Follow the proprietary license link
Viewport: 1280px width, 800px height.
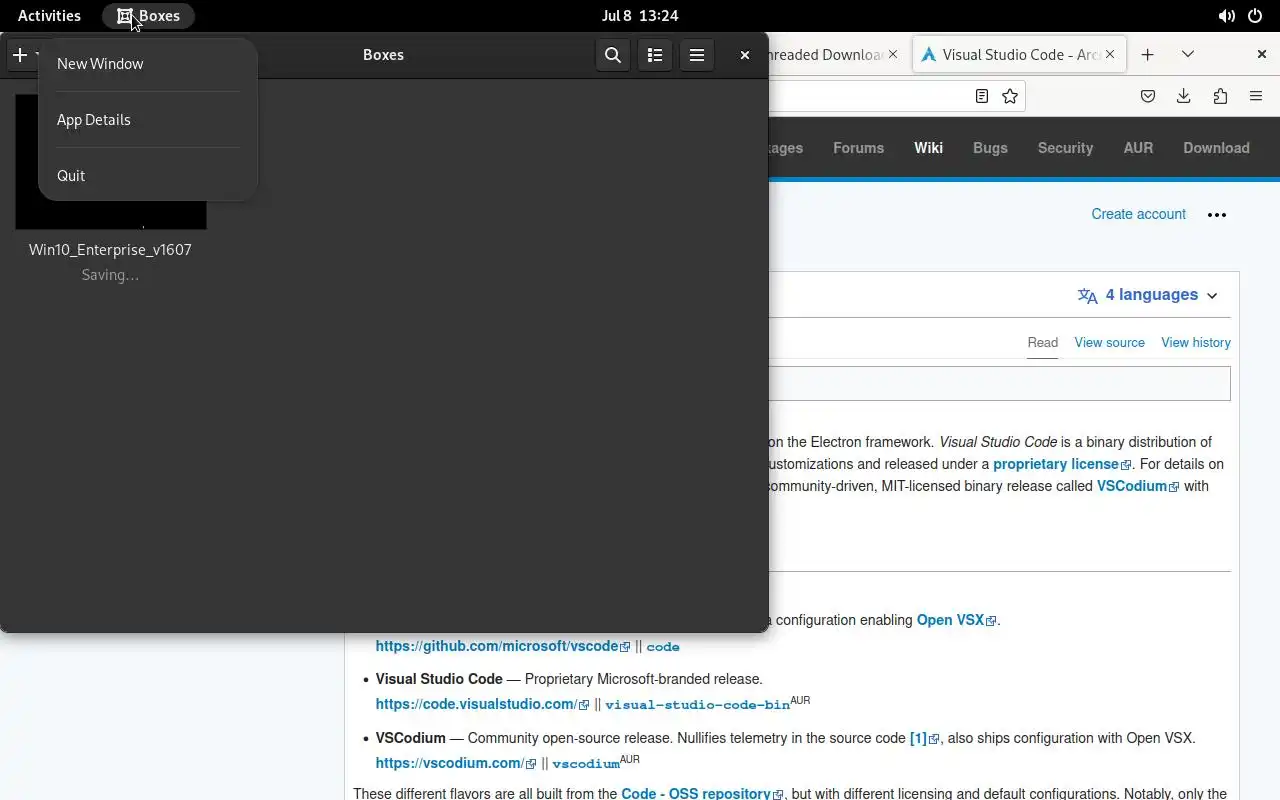coord(1062,464)
